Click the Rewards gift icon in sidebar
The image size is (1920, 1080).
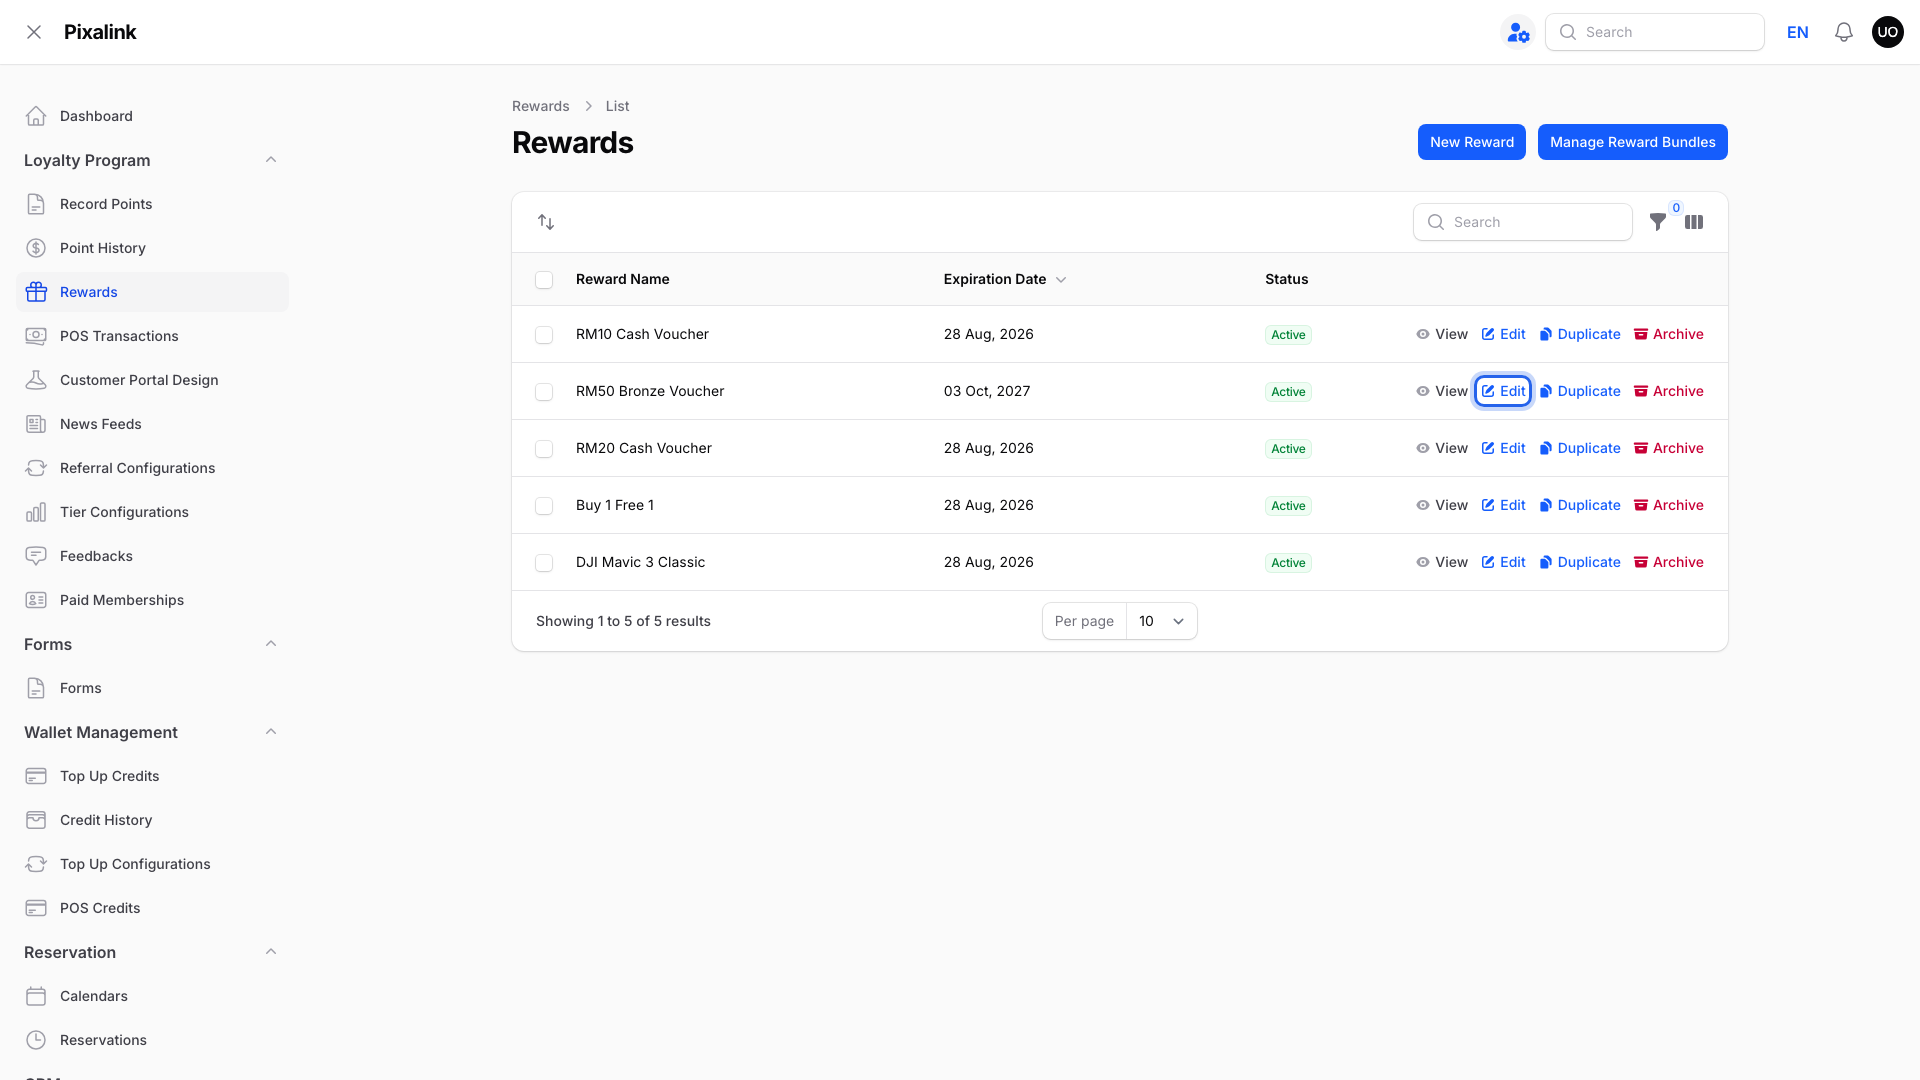point(36,292)
